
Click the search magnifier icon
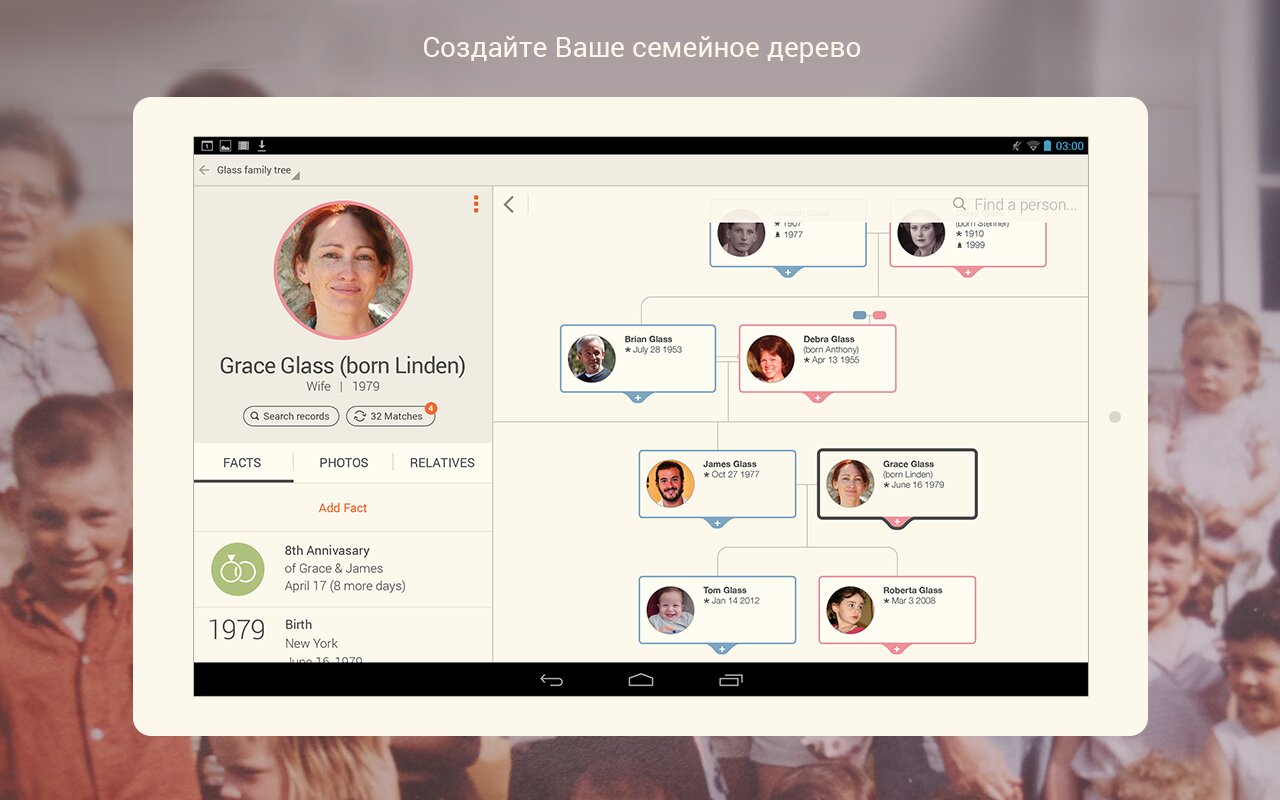coord(959,204)
